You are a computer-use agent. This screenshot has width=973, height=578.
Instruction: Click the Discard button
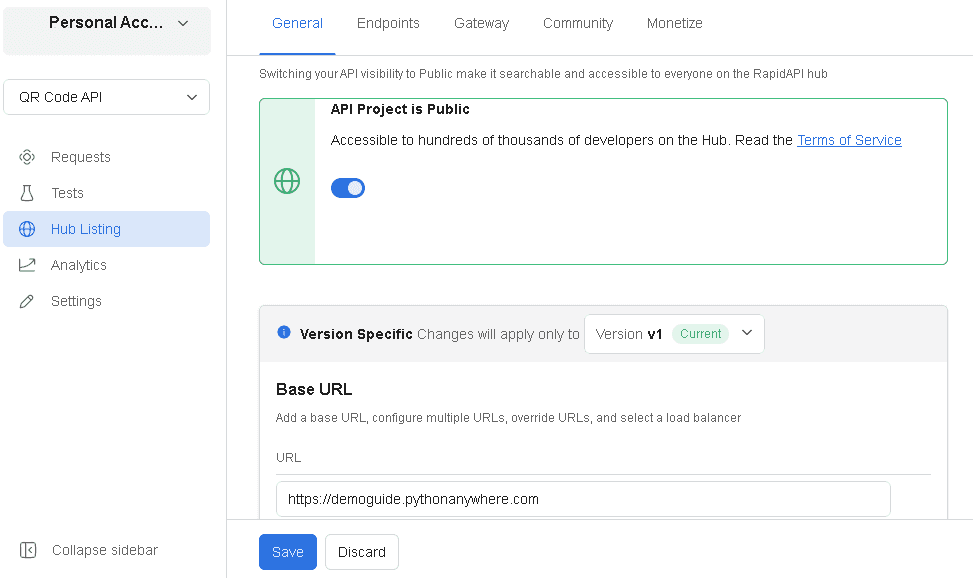362,552
